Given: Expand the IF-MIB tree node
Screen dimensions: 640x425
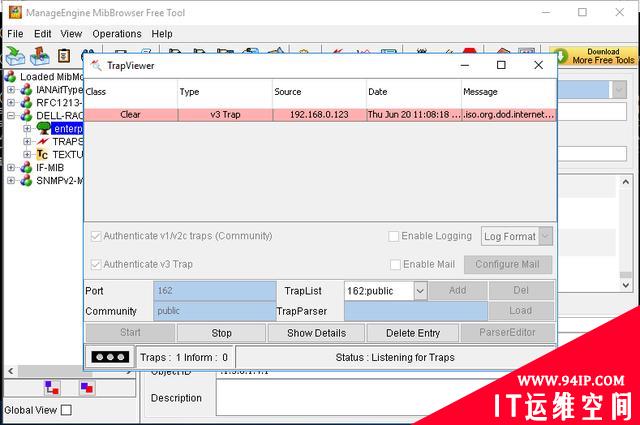Looking at the screenshot, I should (x=11, y=167).
